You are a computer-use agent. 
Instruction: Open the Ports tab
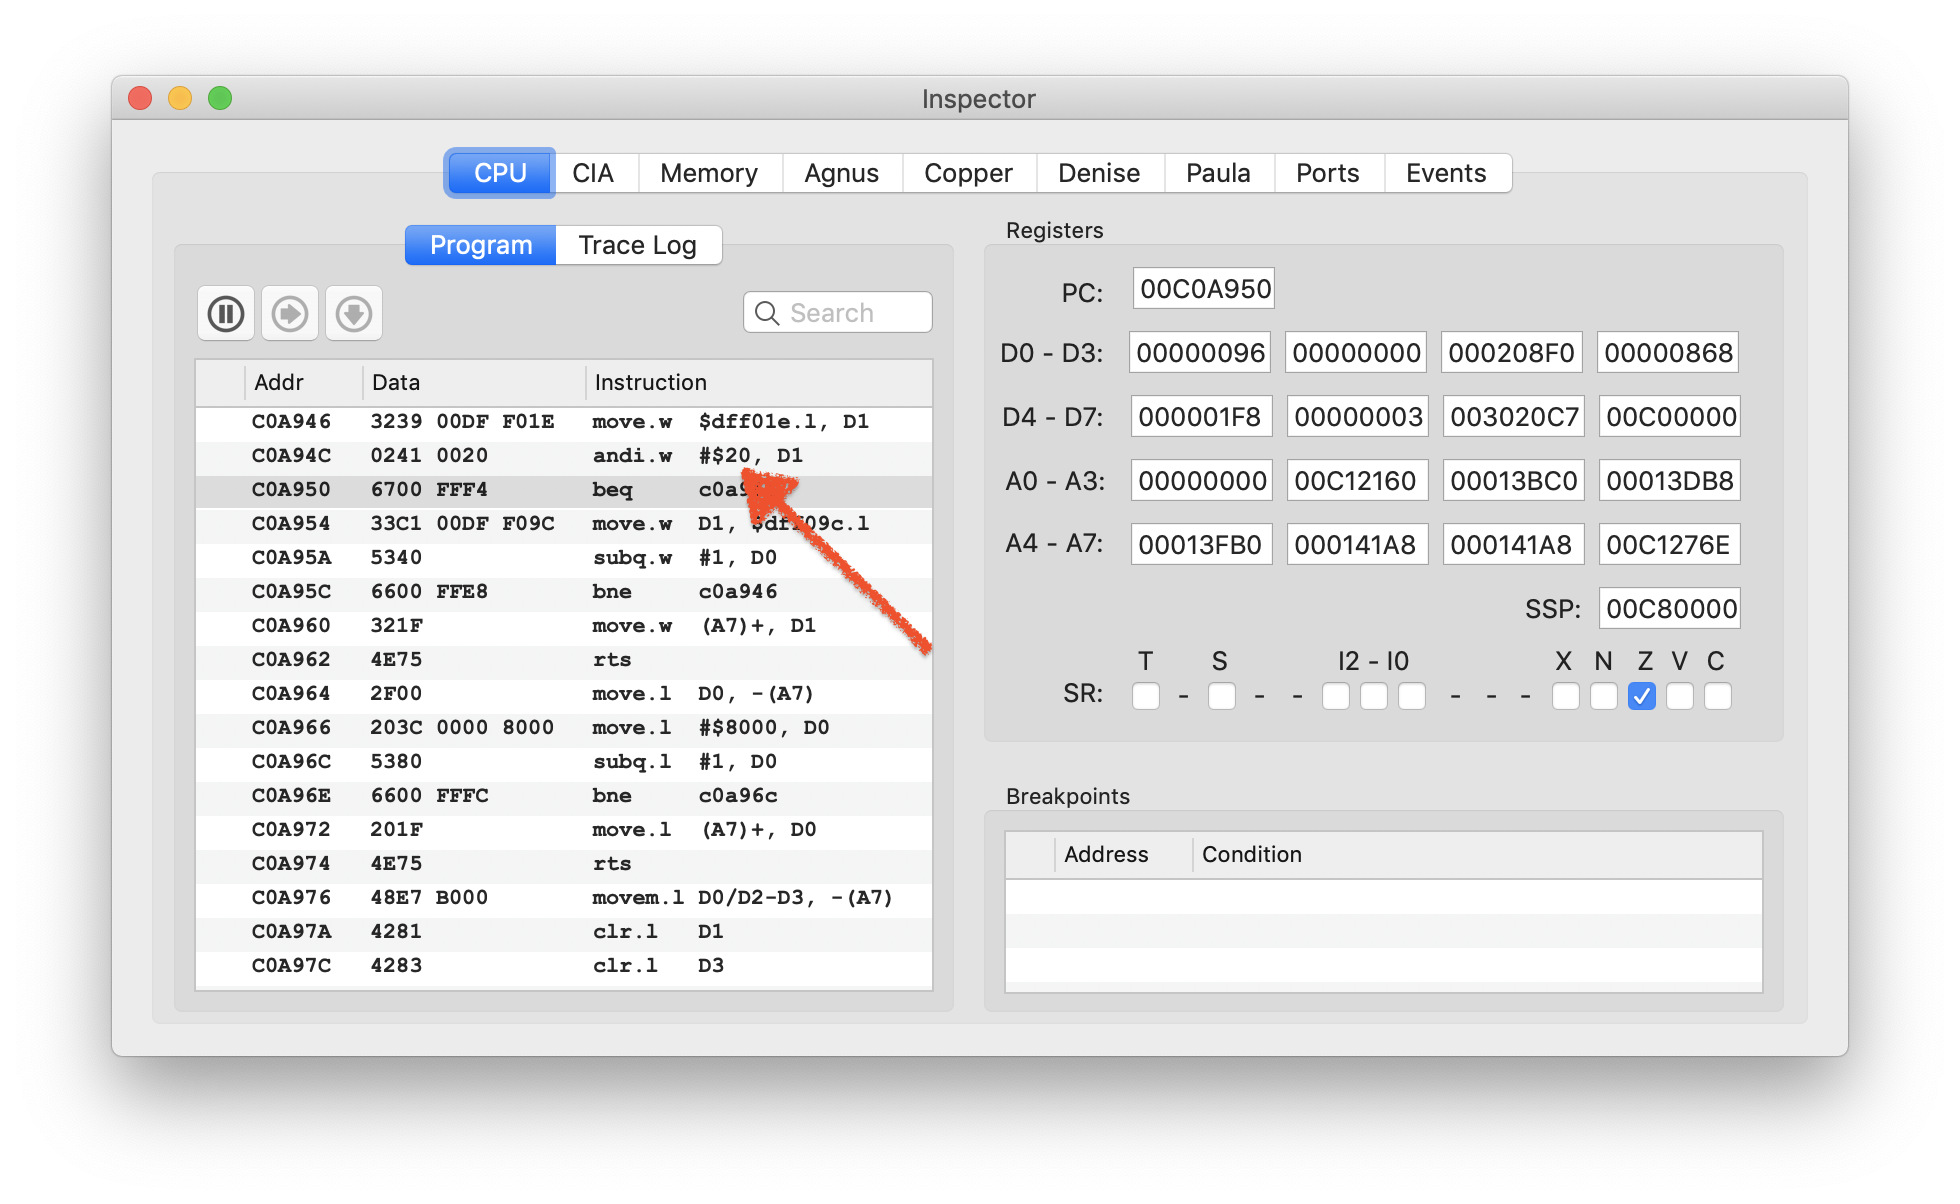click(x=1328, y=173)
